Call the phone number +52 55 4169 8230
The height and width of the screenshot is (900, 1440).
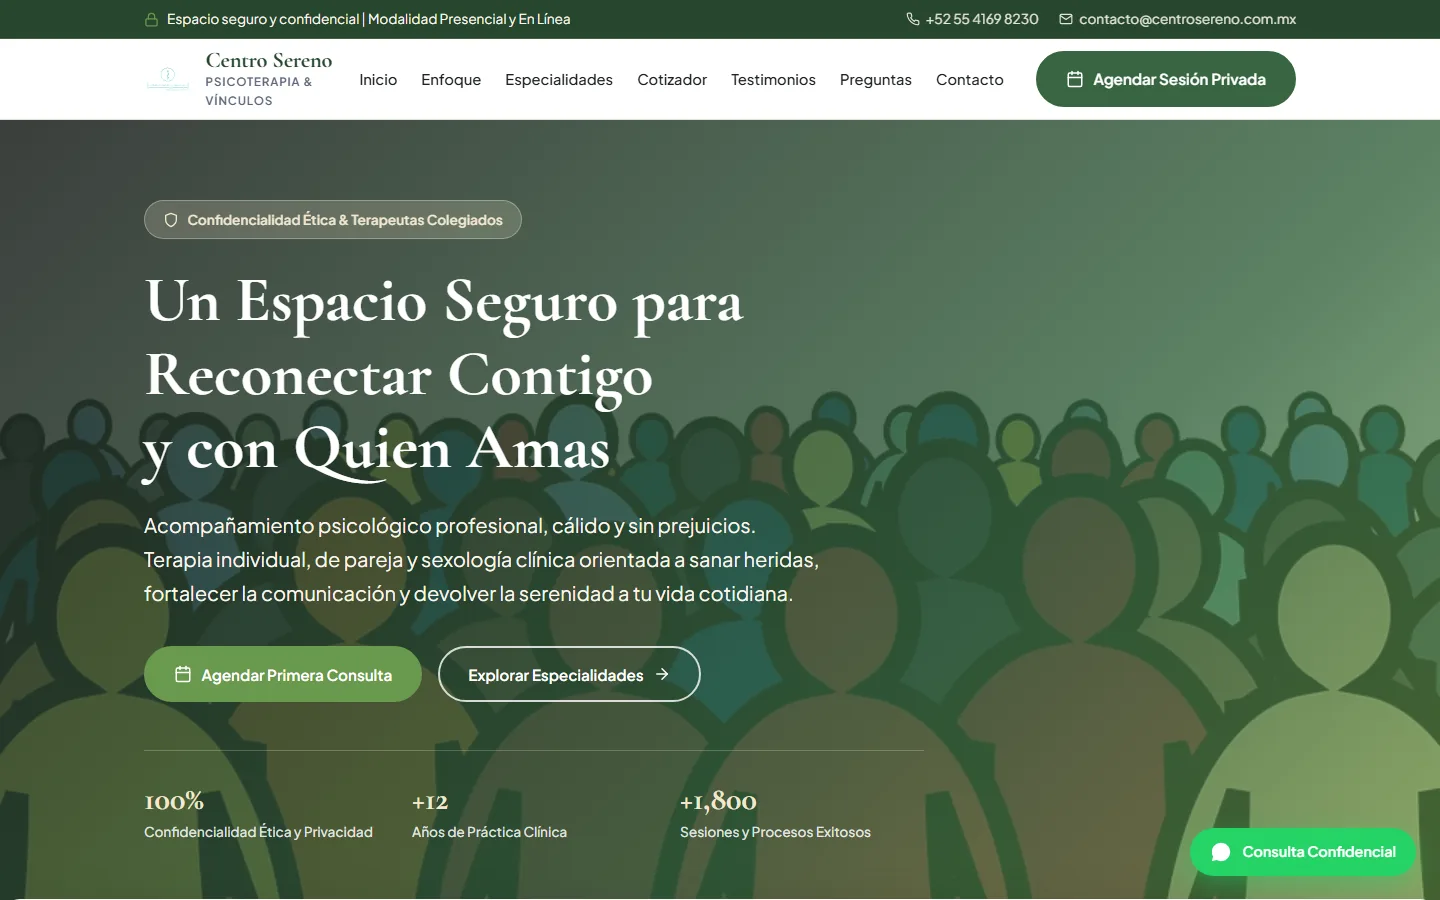[x=982, y=19]
